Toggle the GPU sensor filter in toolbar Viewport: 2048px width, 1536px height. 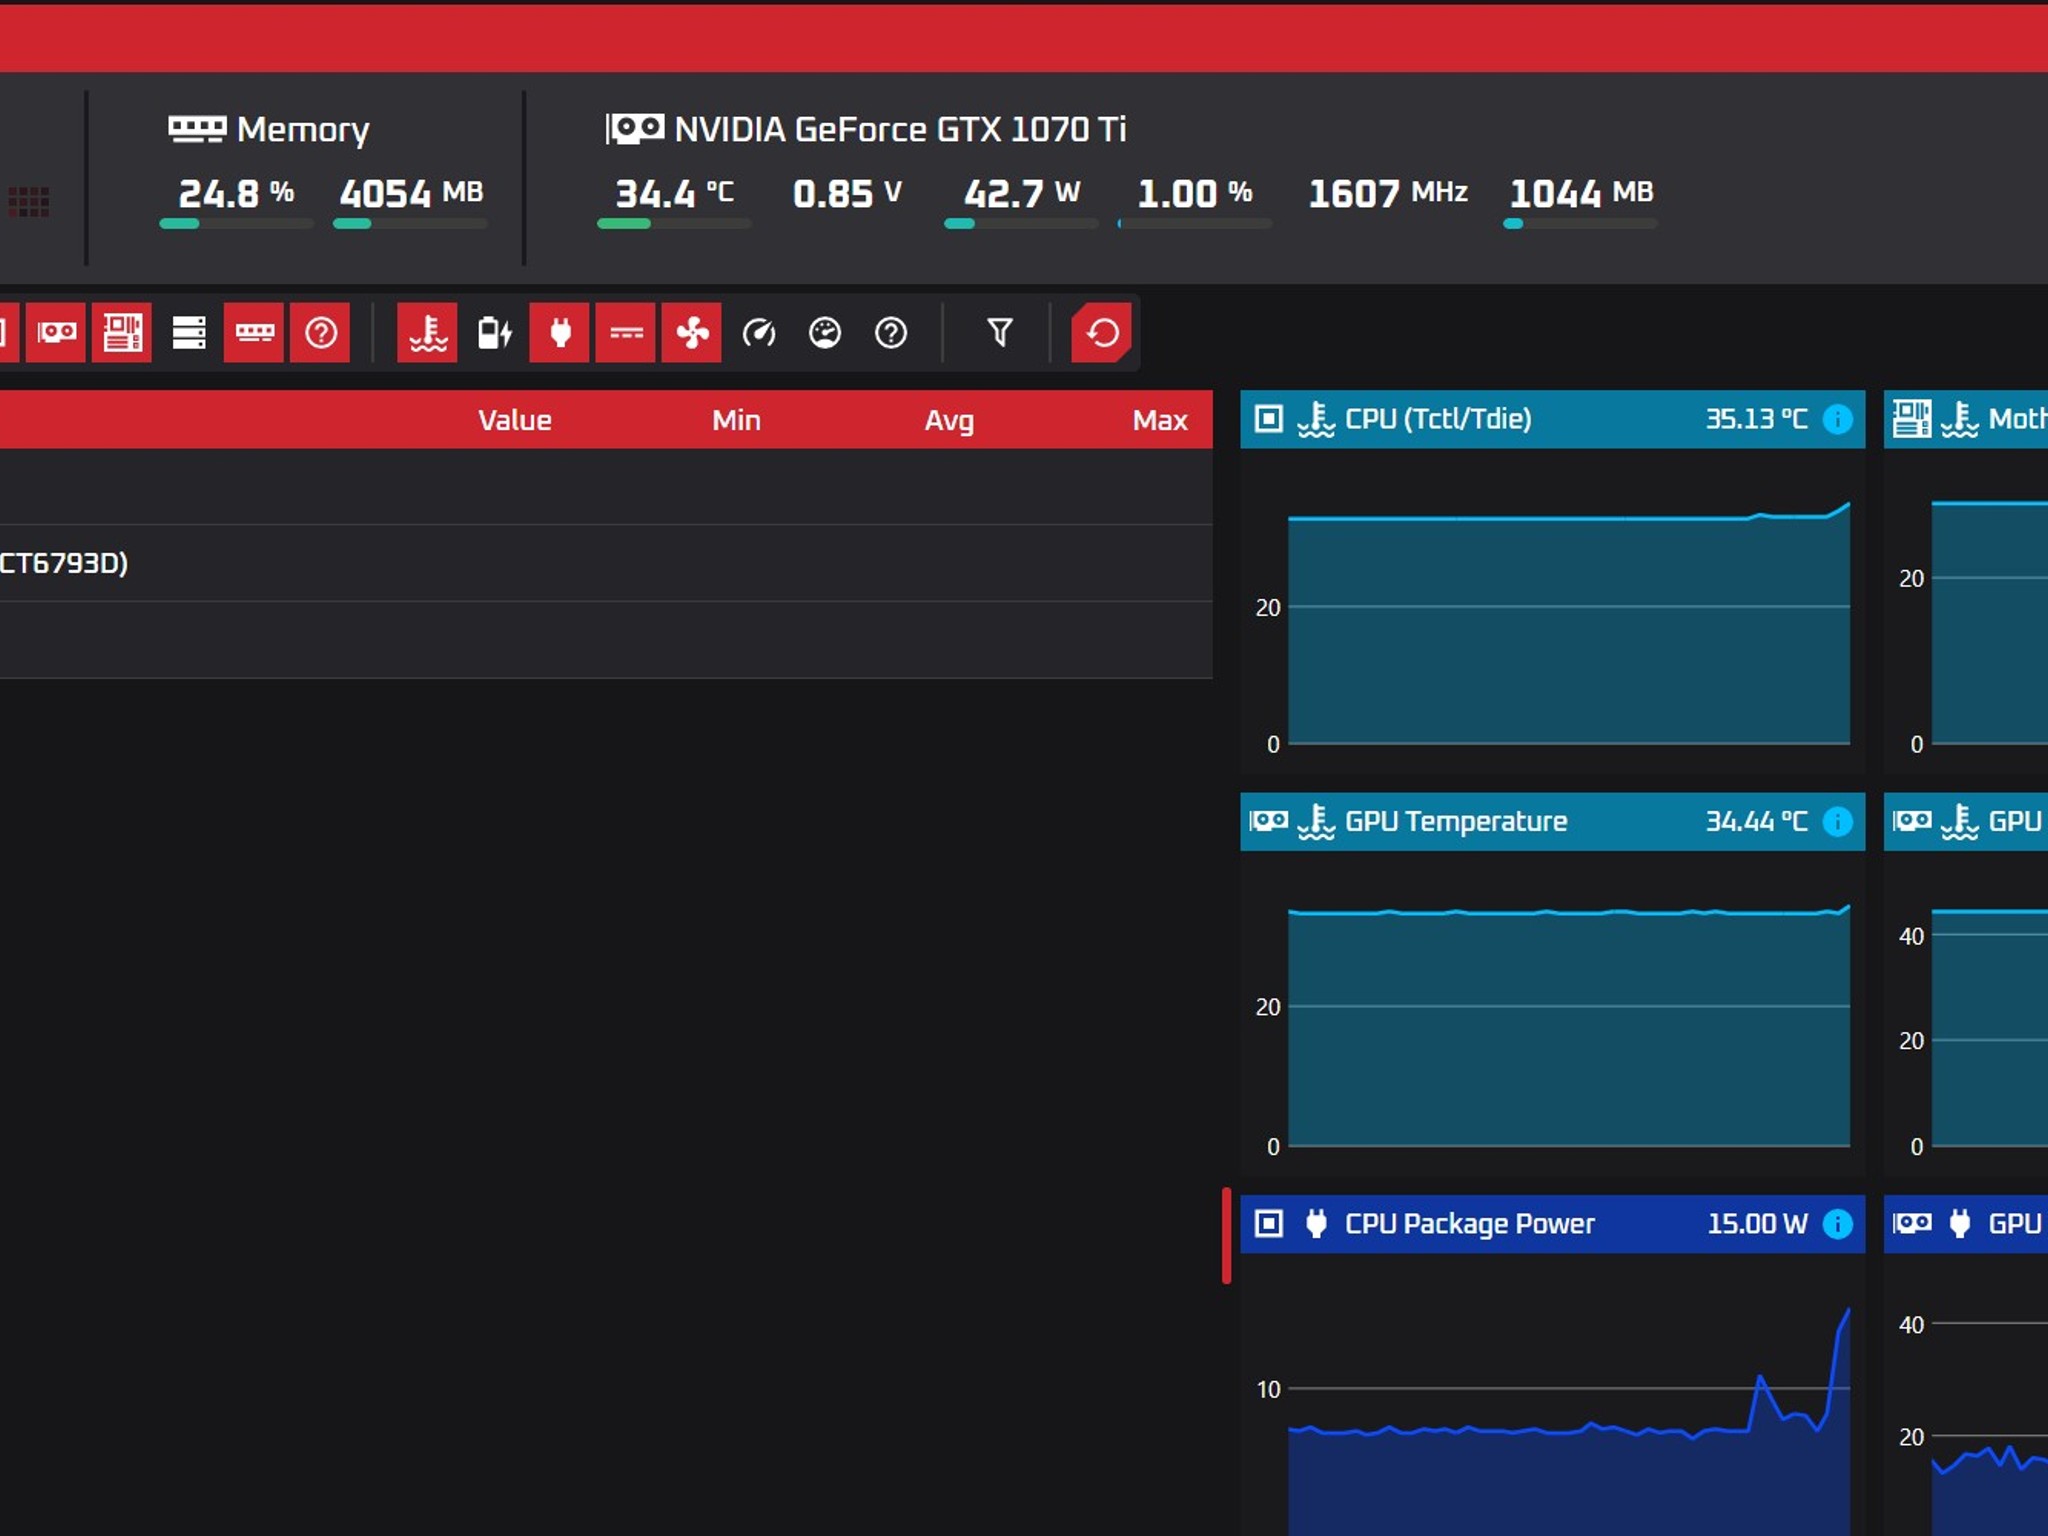(56, 332)
